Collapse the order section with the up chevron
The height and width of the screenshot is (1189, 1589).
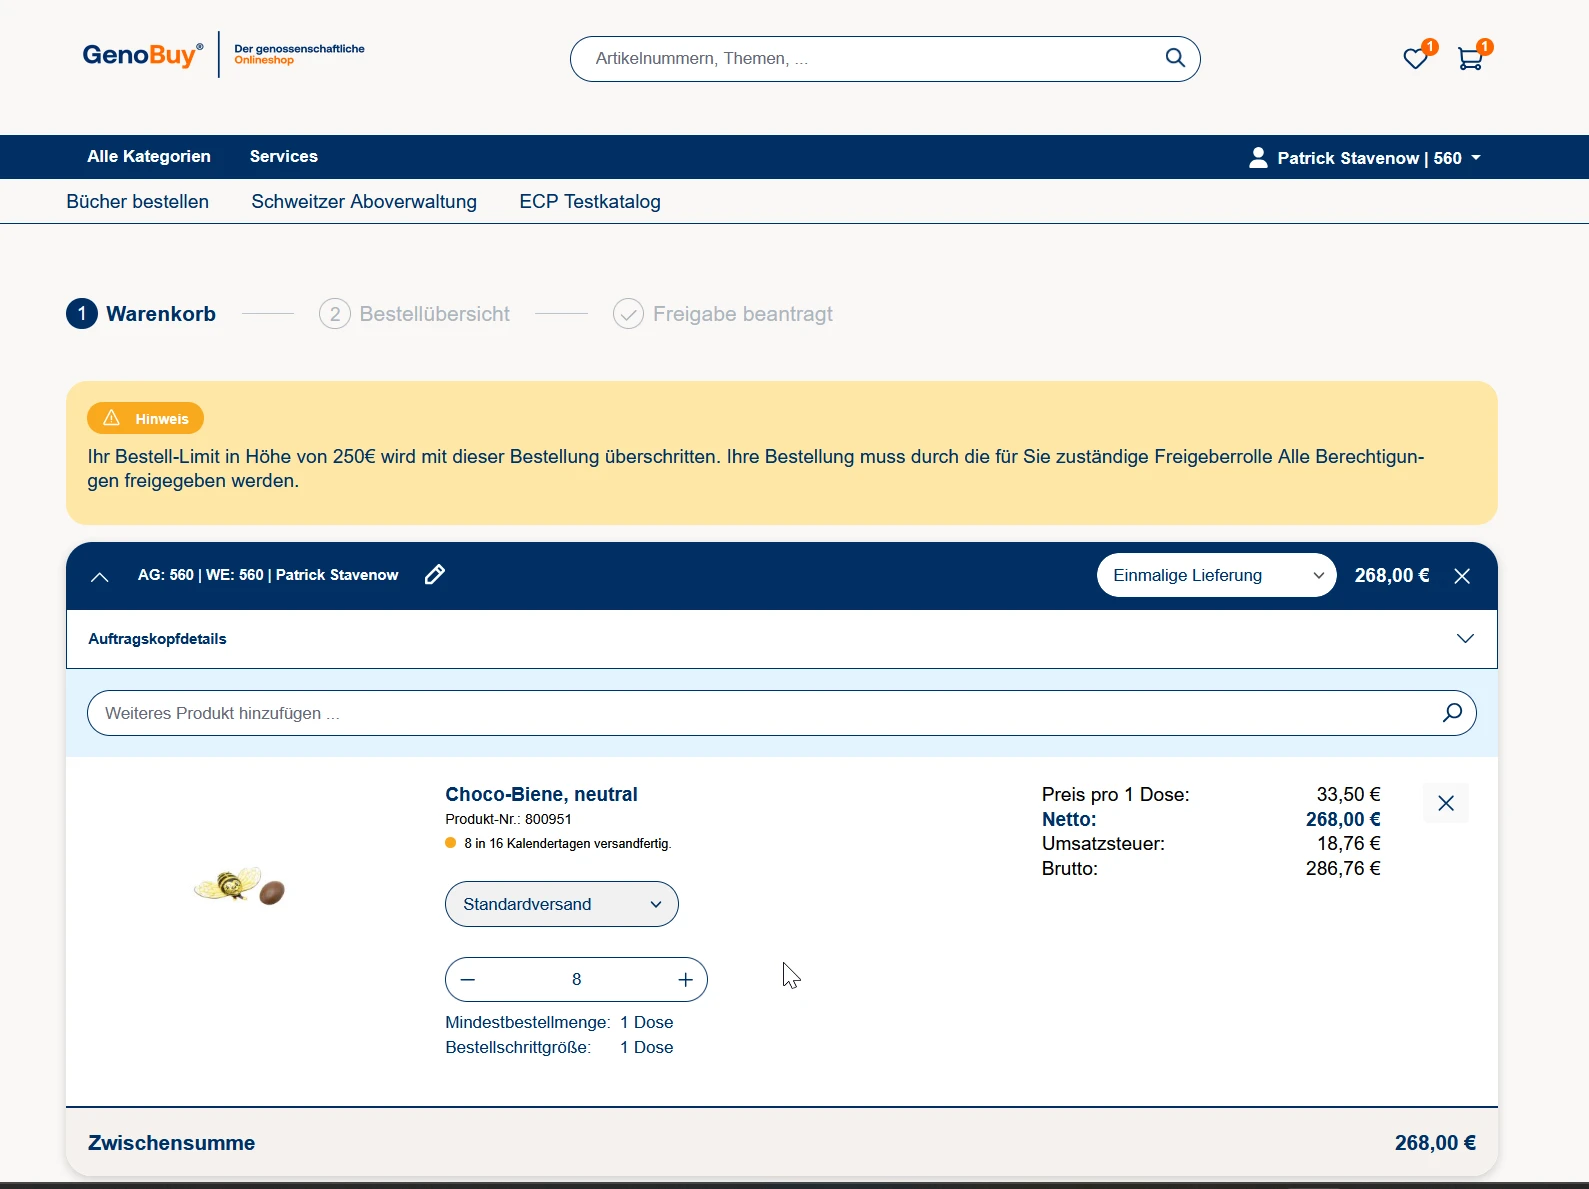pyautogui.click(x=99, y=576)
